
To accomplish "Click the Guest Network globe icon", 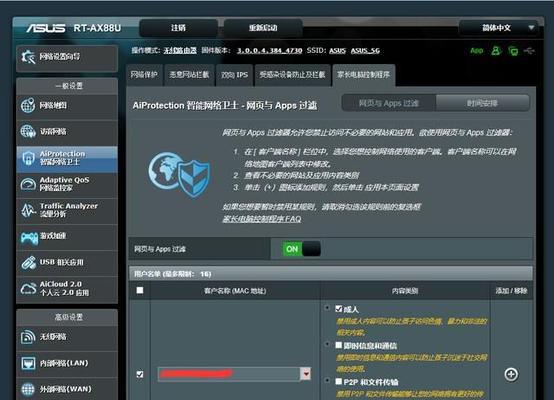I will (x=28, y=131).
